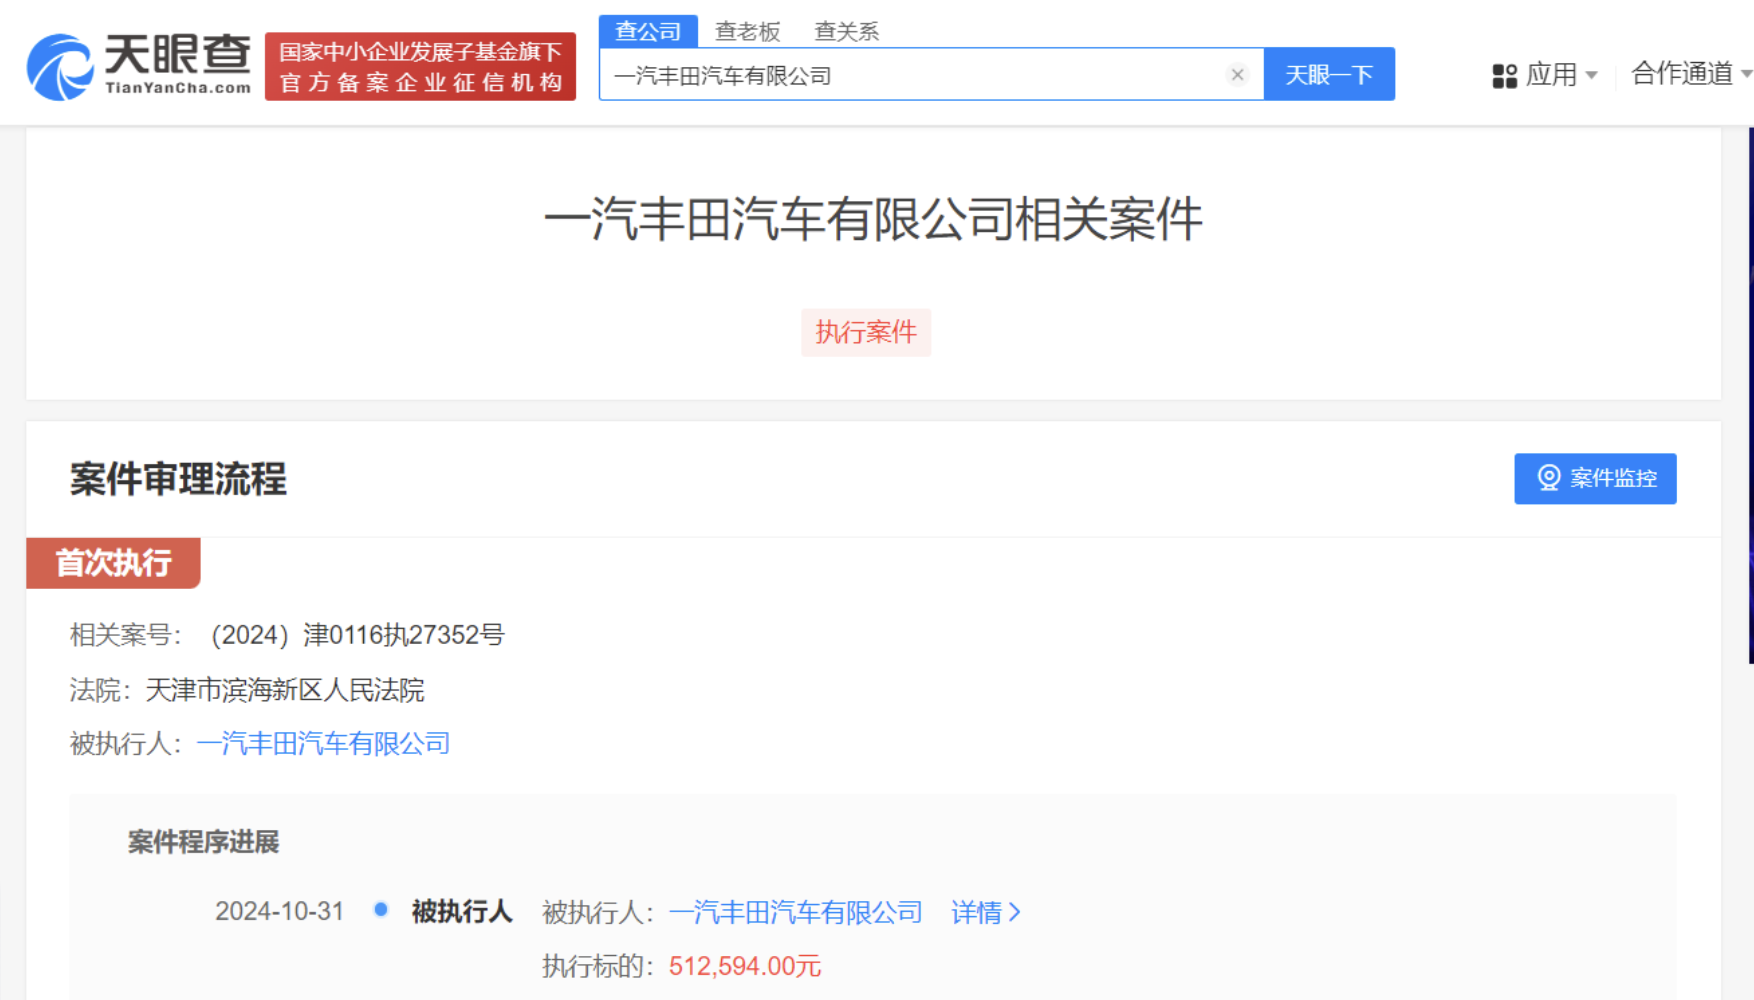
Task: Click the apps grid icon
Action: (1504, 76)
